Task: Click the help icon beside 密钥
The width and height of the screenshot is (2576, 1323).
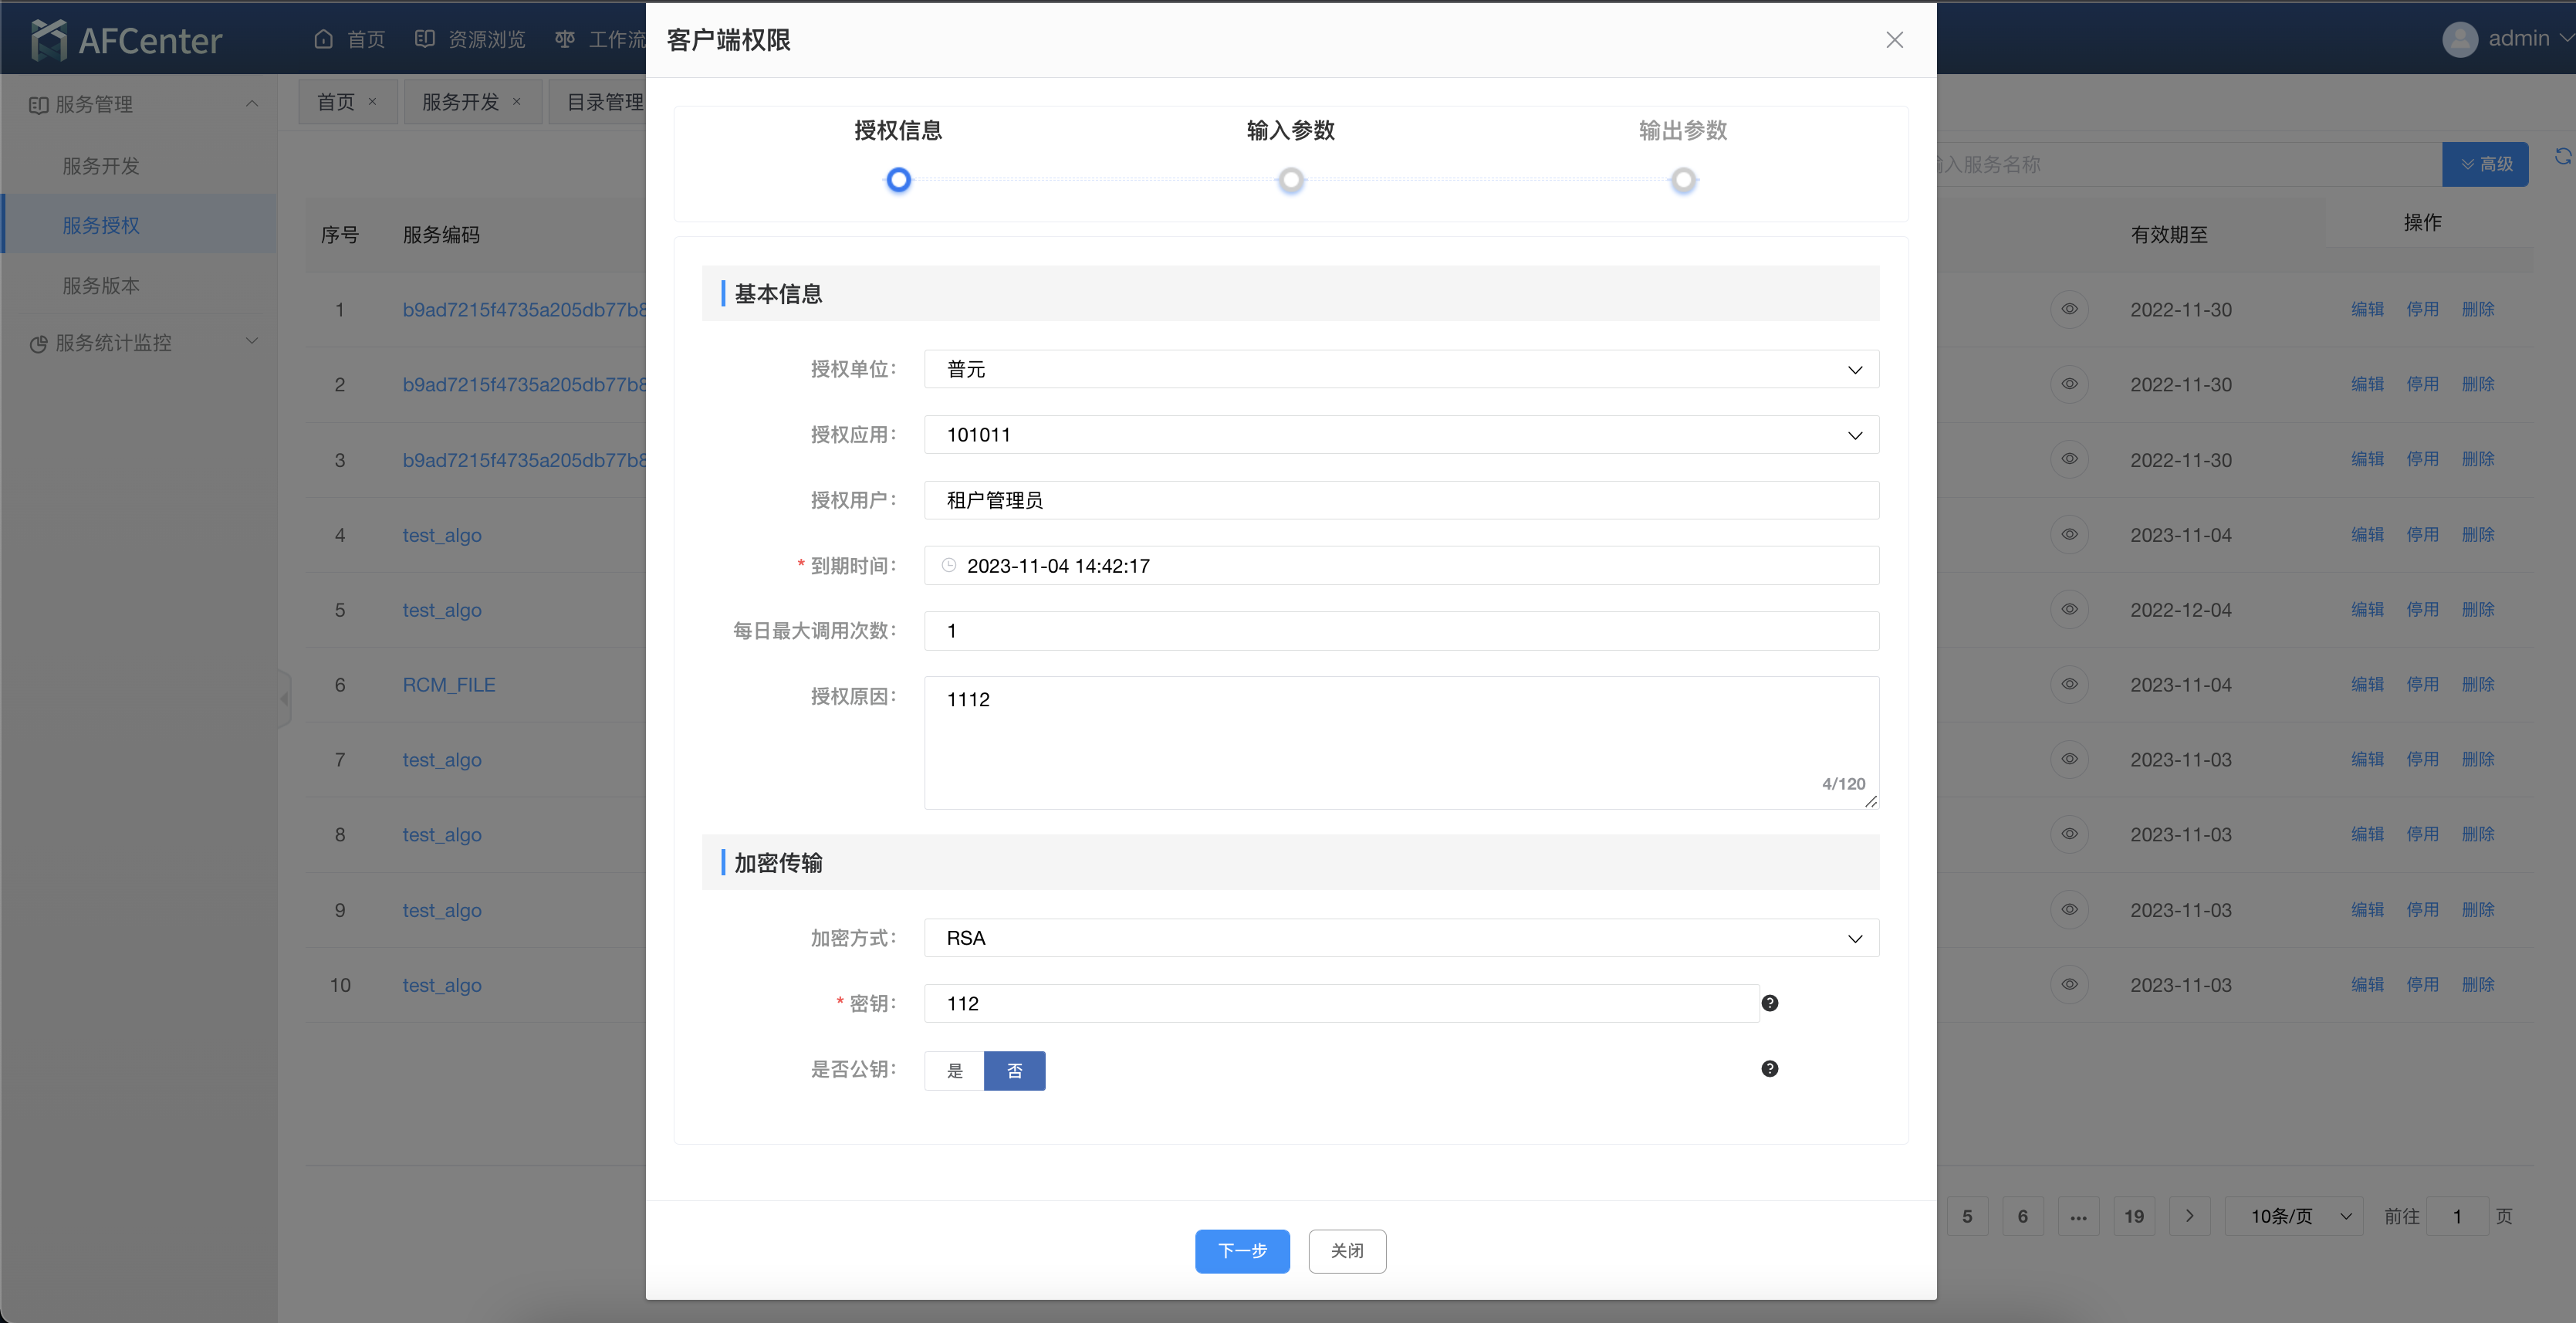Action: pyautogui.click(x=1769, y=1003)
